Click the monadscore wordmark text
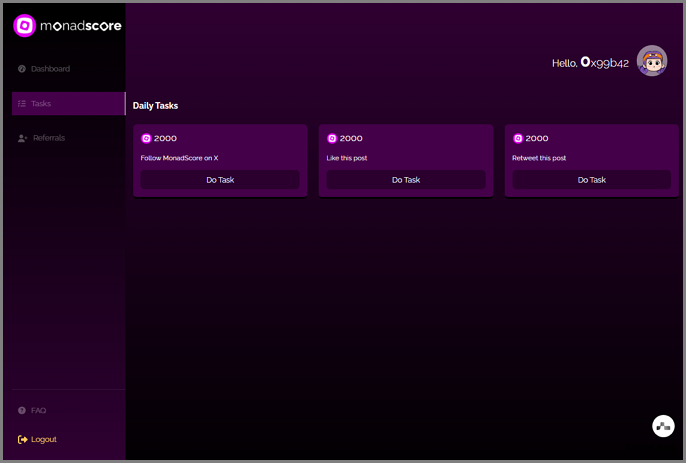 tap(81, 26)
